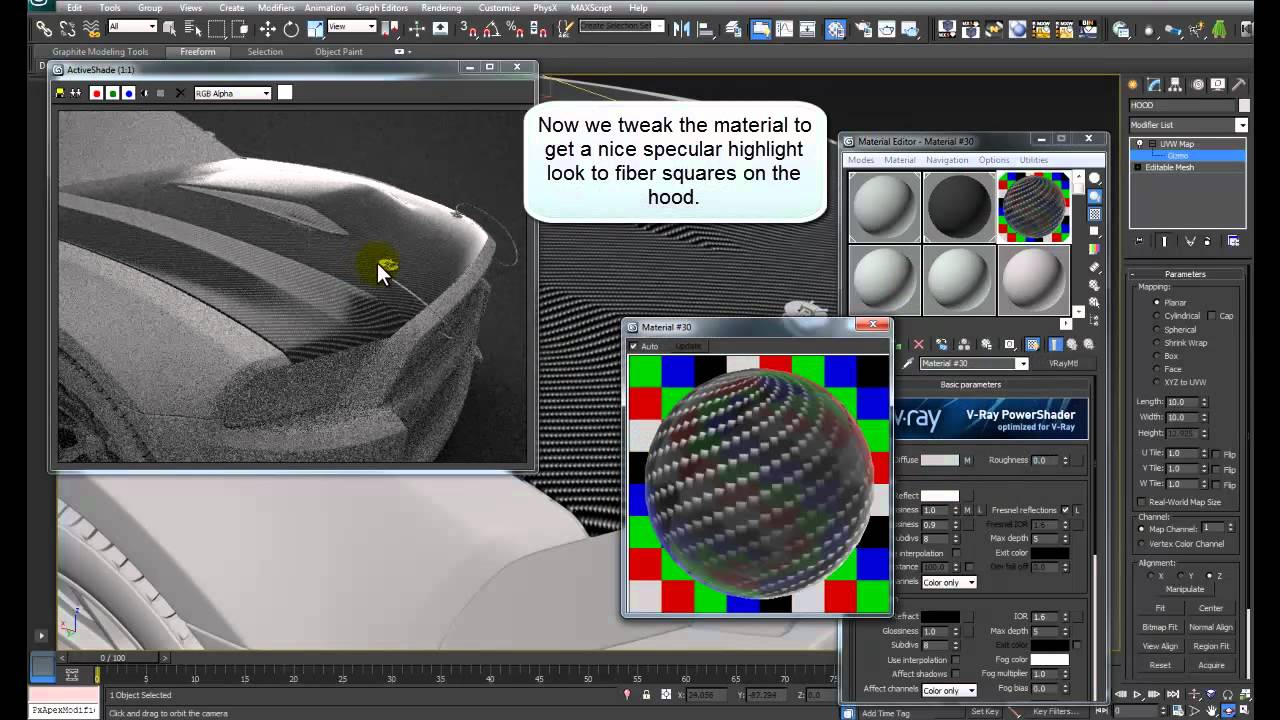Toggle the Percent Snap icon
1280x720 pixels.
516,29
